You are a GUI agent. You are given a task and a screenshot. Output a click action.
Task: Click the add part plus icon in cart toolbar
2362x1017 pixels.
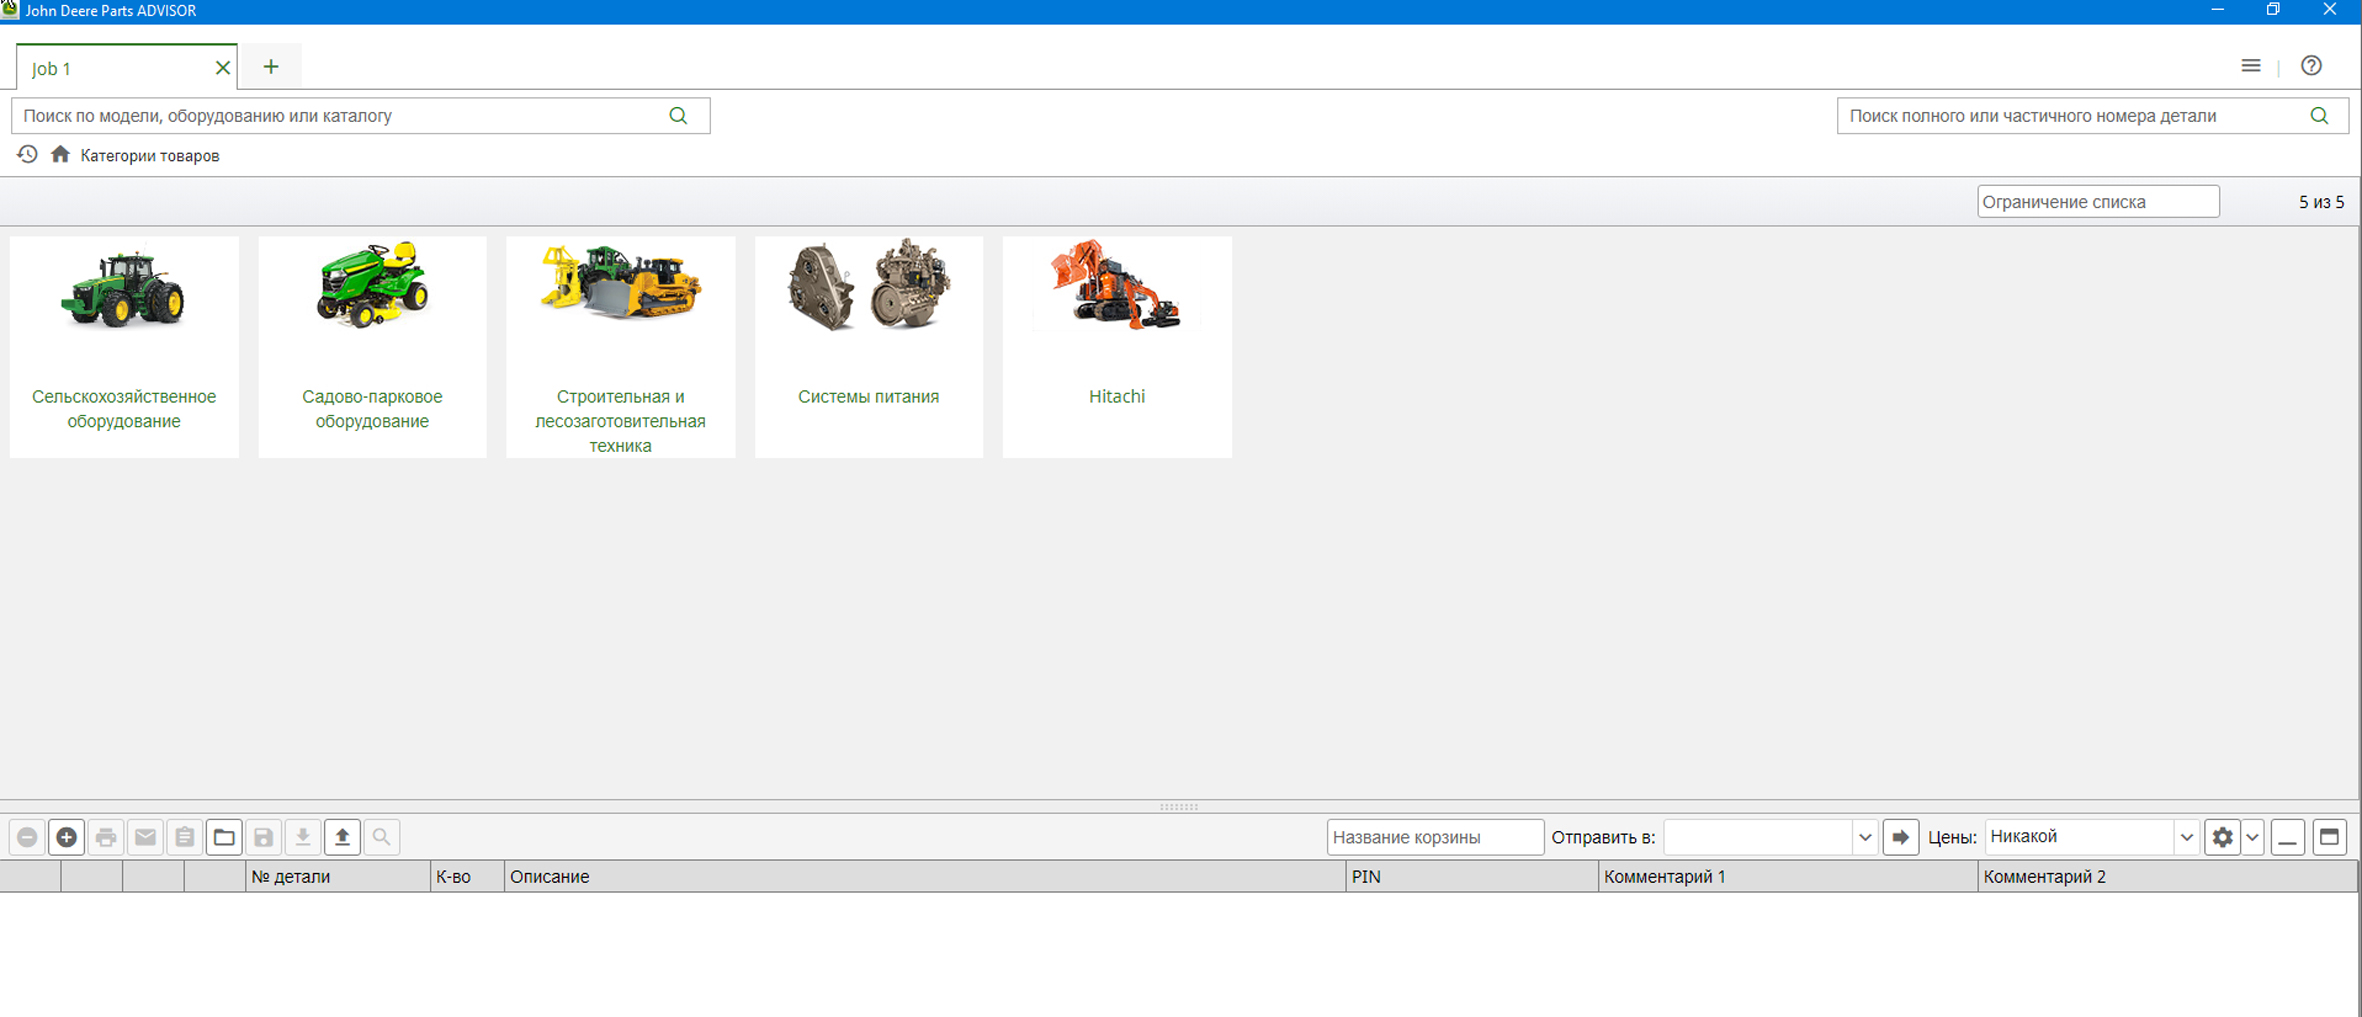point(66,837)
